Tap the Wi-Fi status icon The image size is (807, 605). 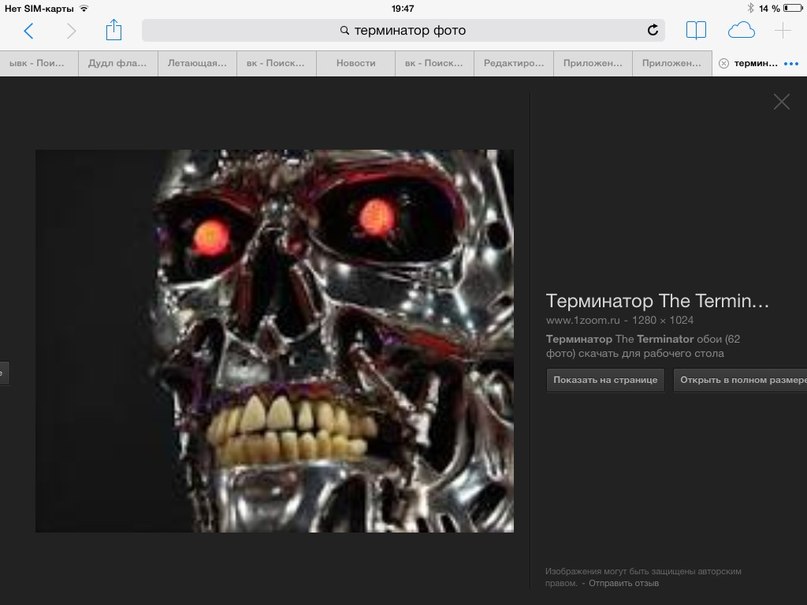[84, 9]
